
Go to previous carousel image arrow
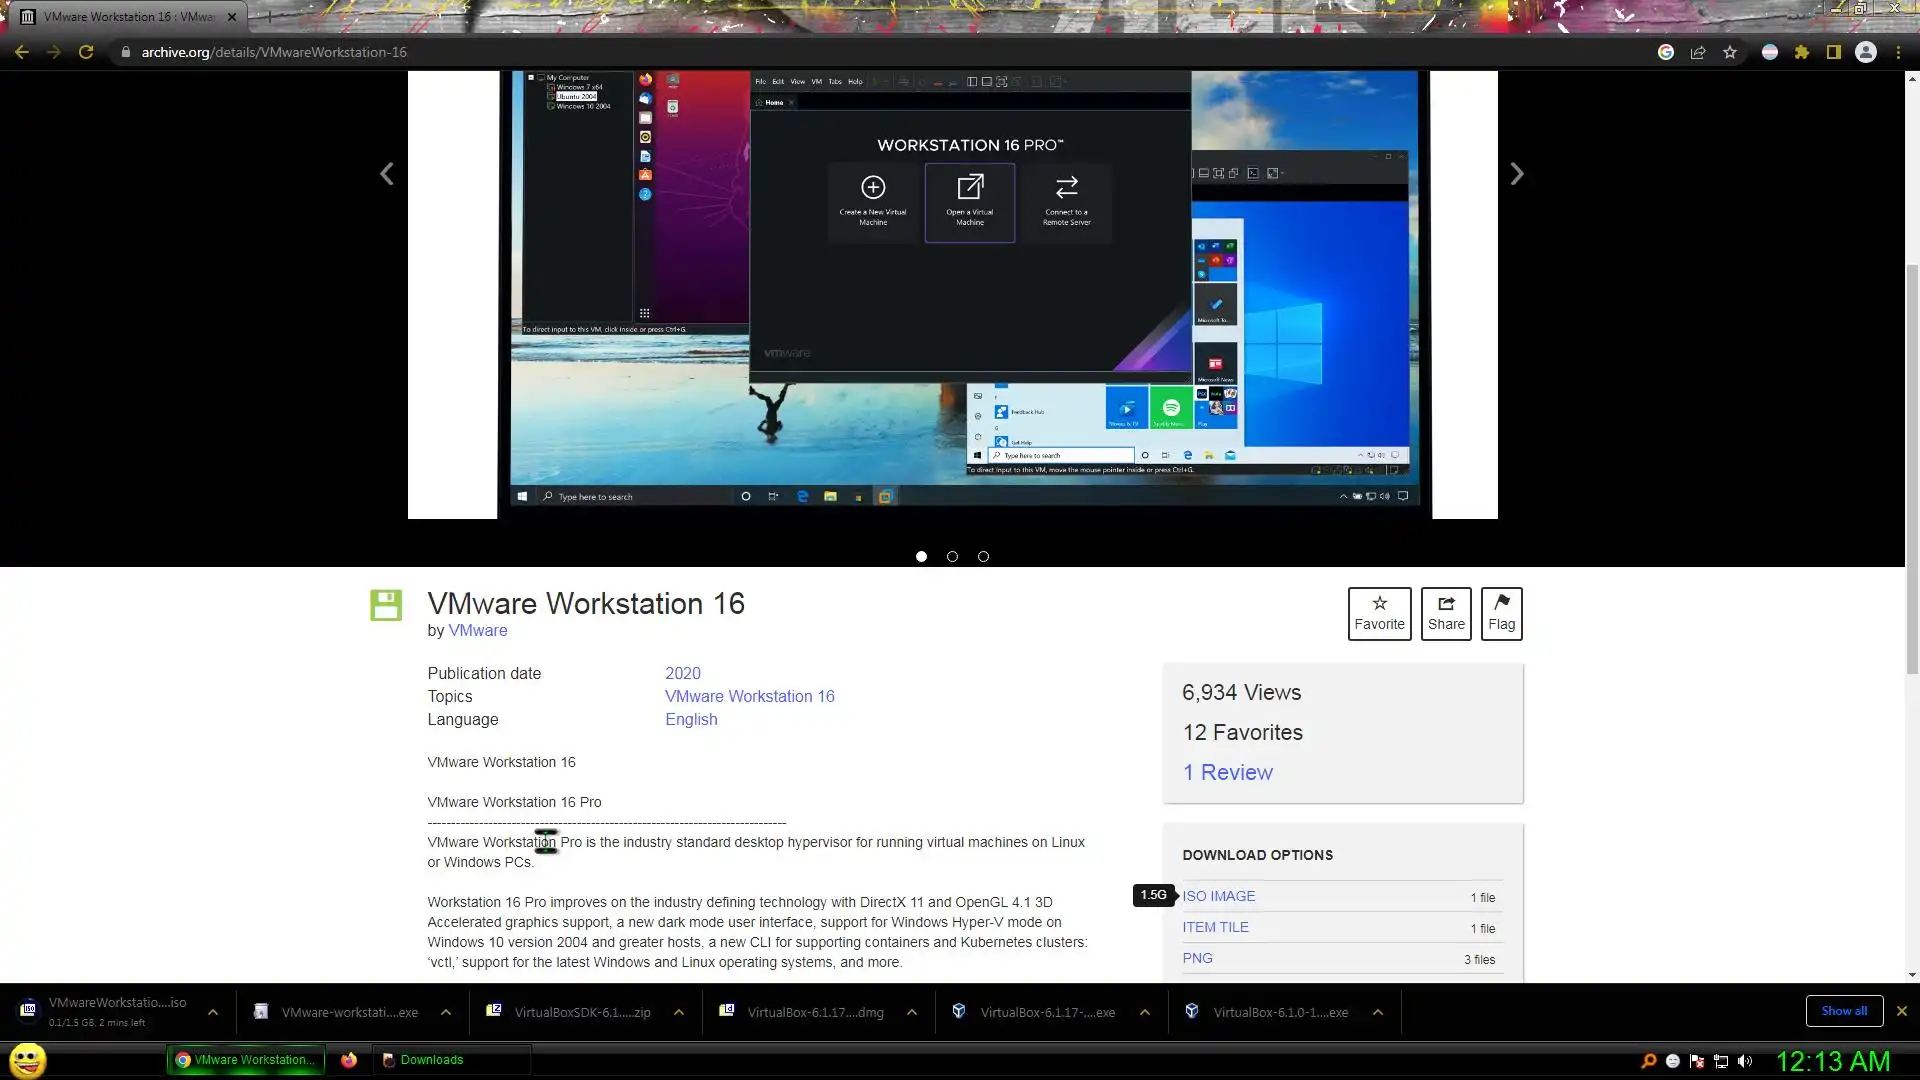pos(387,174)
